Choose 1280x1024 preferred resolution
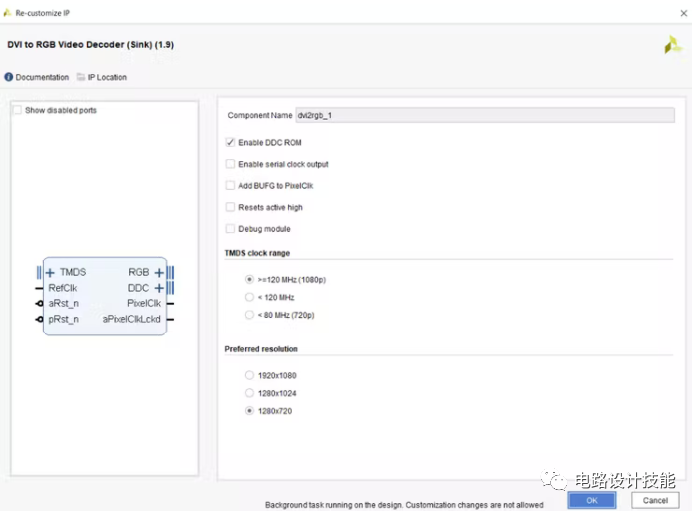698x511 pixels. pyautogui.click(x=249, y=393)
